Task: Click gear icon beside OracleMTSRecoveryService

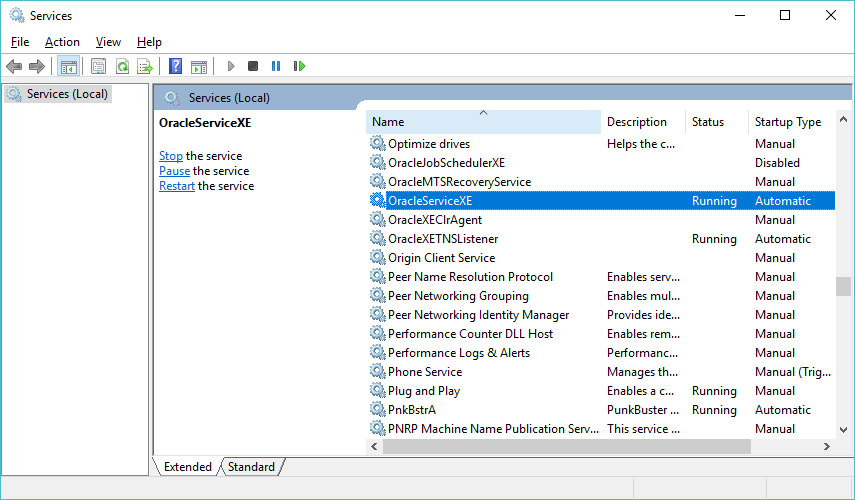Action: (377, 182)
